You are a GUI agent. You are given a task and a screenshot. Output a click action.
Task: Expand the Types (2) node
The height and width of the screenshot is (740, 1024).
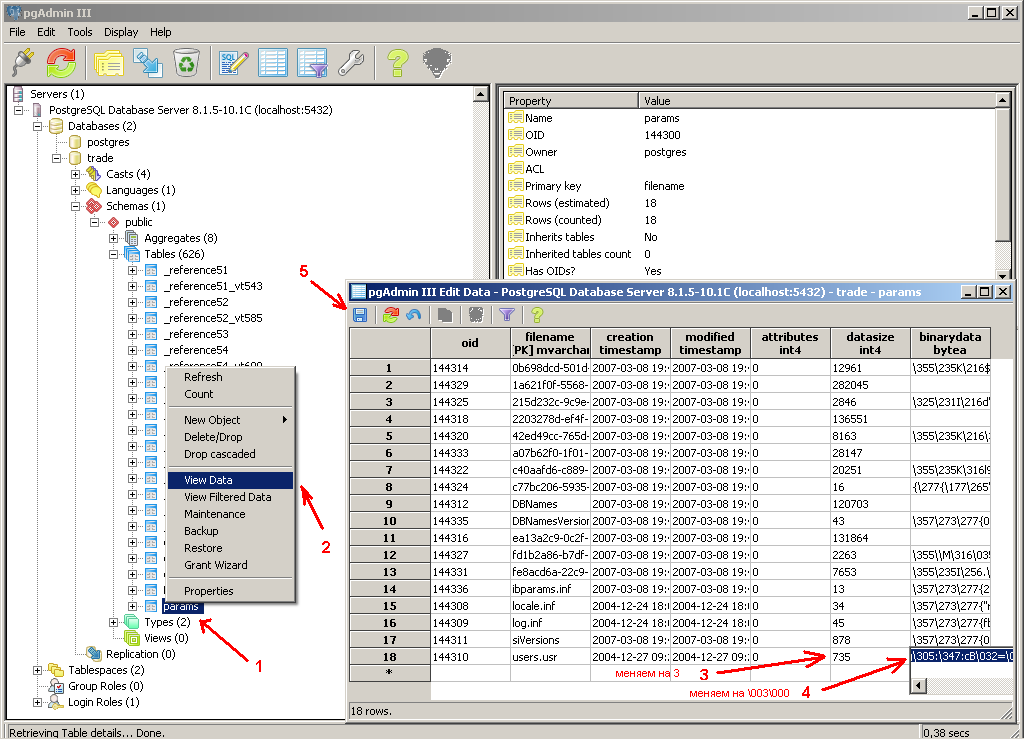click(x=113, y=622)
